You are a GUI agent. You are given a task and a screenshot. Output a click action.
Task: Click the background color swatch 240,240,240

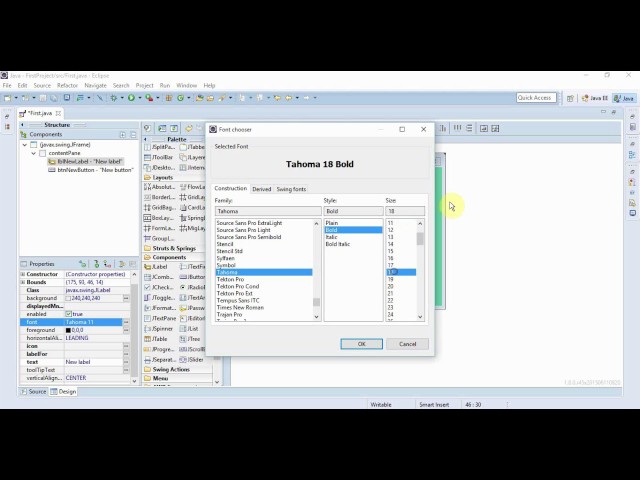tap(68, 298)
